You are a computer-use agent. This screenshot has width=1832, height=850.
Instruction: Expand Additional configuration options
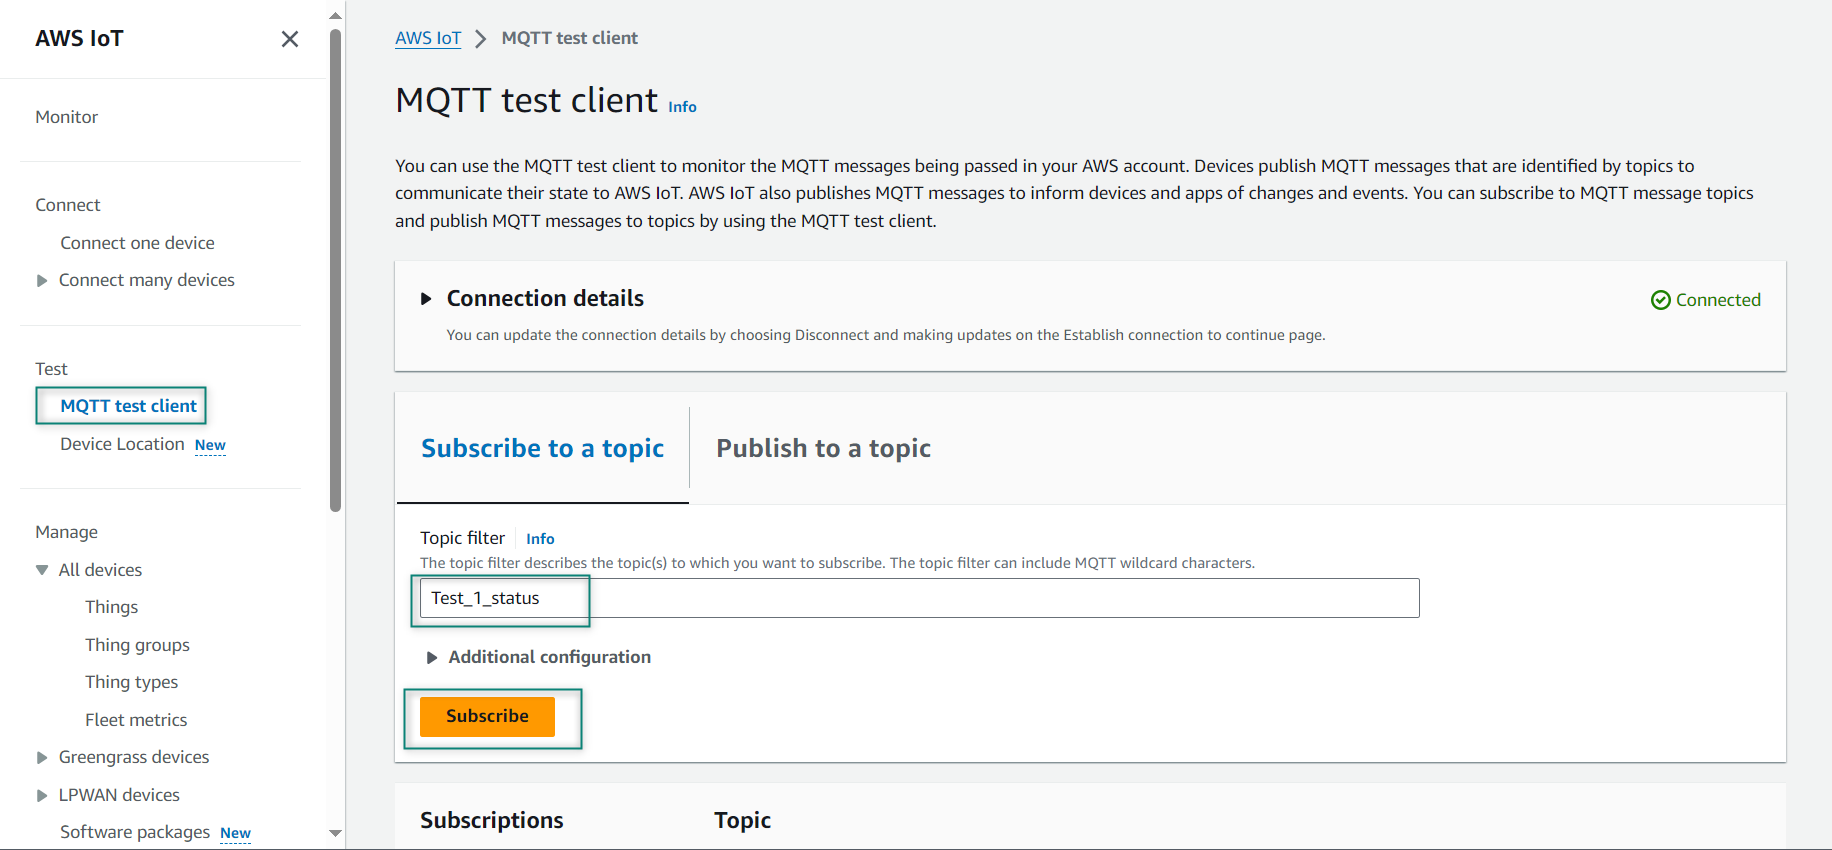(x=432, y=657)
